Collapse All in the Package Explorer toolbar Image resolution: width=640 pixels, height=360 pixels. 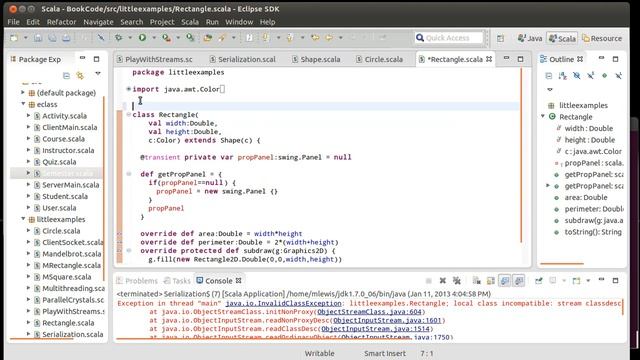coord(66,76)
